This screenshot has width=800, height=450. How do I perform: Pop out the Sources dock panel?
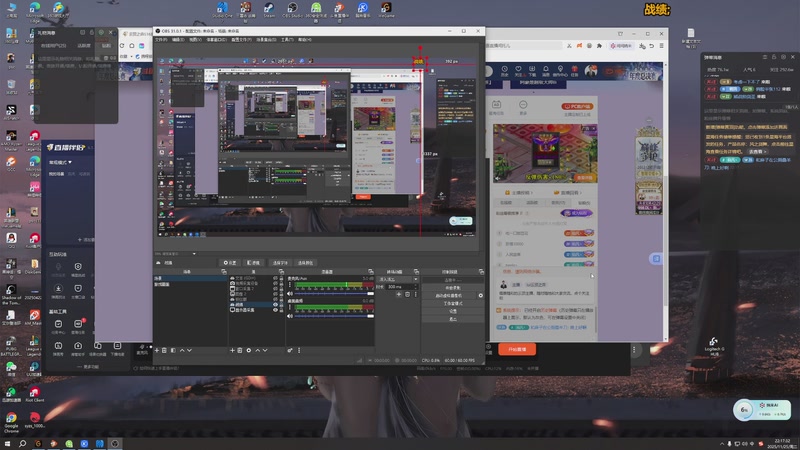coord(281,272)
